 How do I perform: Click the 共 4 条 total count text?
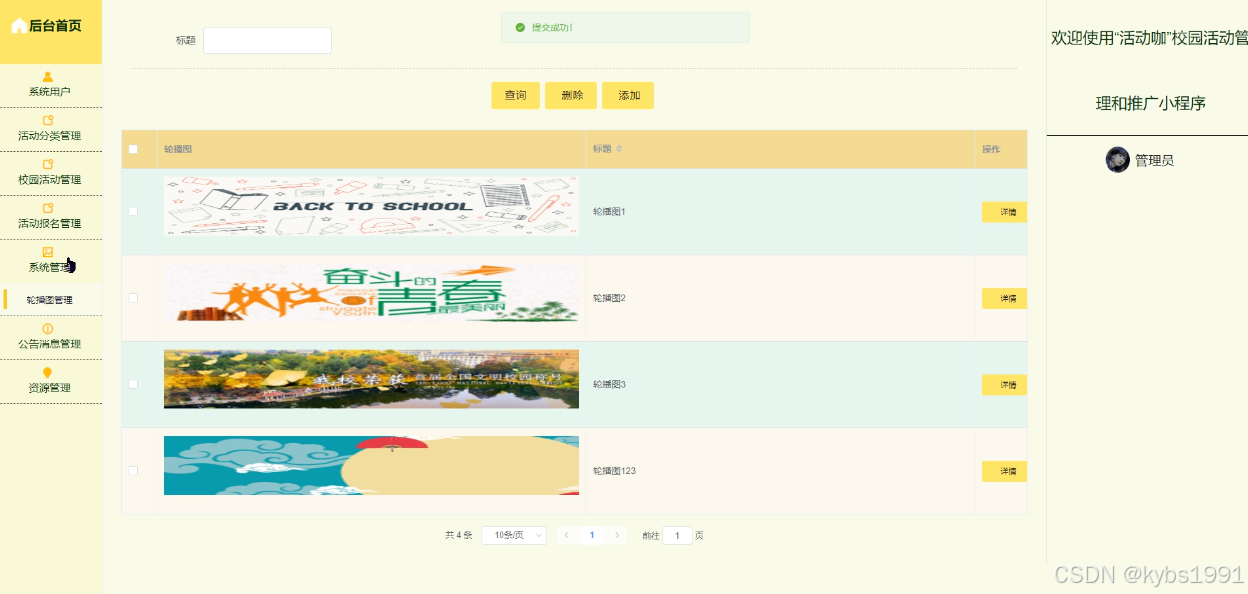tap(458, 535)
